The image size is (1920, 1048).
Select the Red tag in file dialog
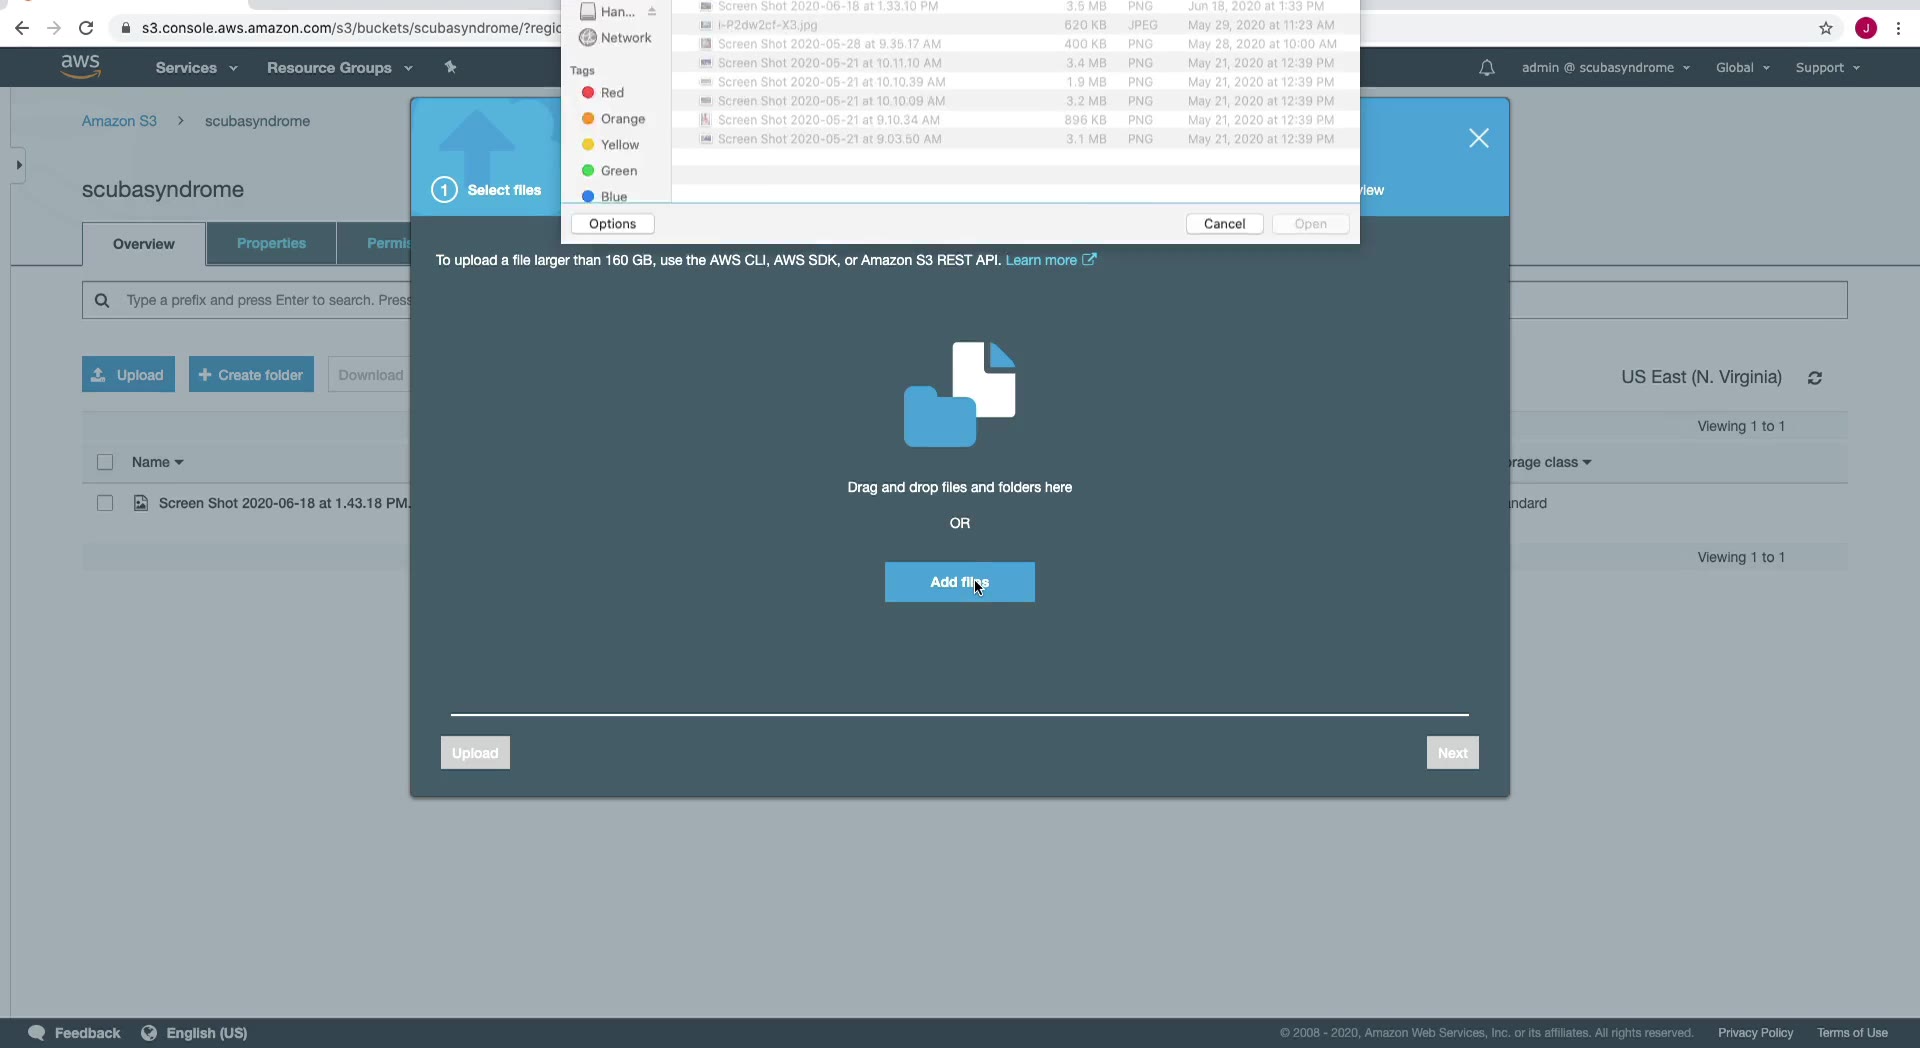[603, 93]
